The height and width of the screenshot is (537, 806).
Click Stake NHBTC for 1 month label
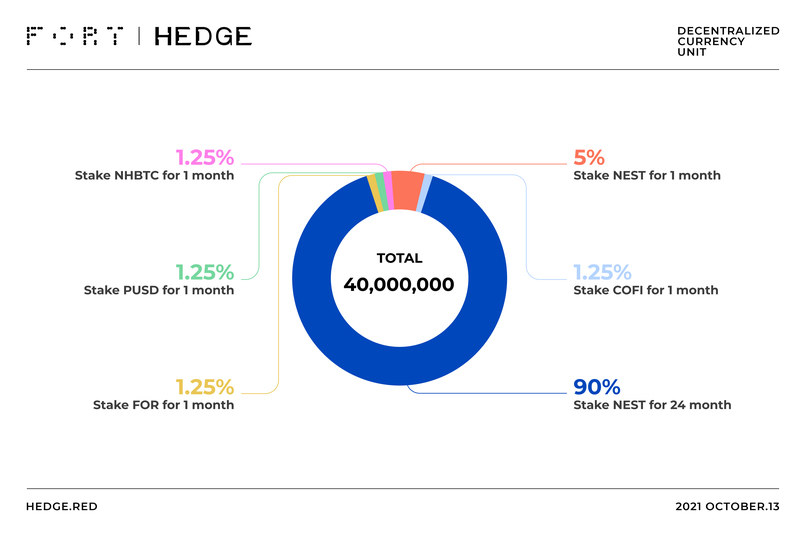(154, 175)
